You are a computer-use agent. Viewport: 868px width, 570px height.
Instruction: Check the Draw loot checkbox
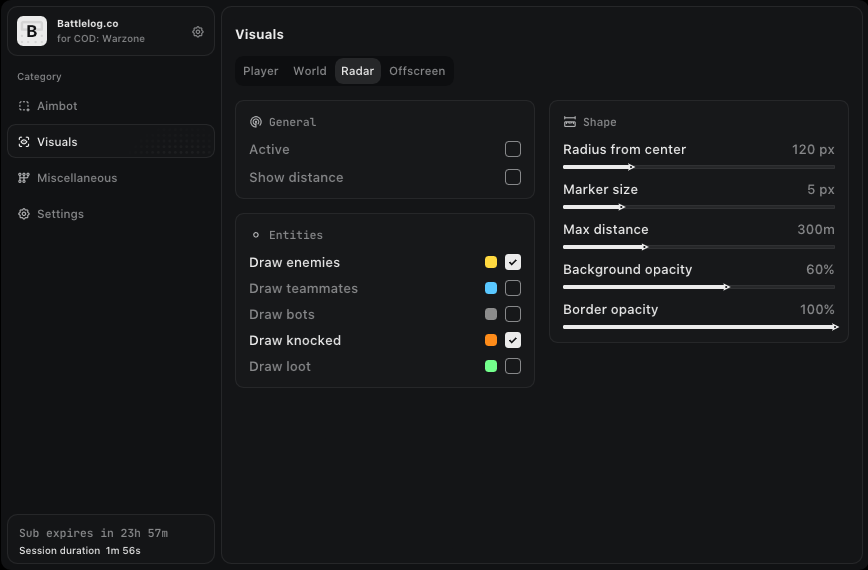click(513, 366)
